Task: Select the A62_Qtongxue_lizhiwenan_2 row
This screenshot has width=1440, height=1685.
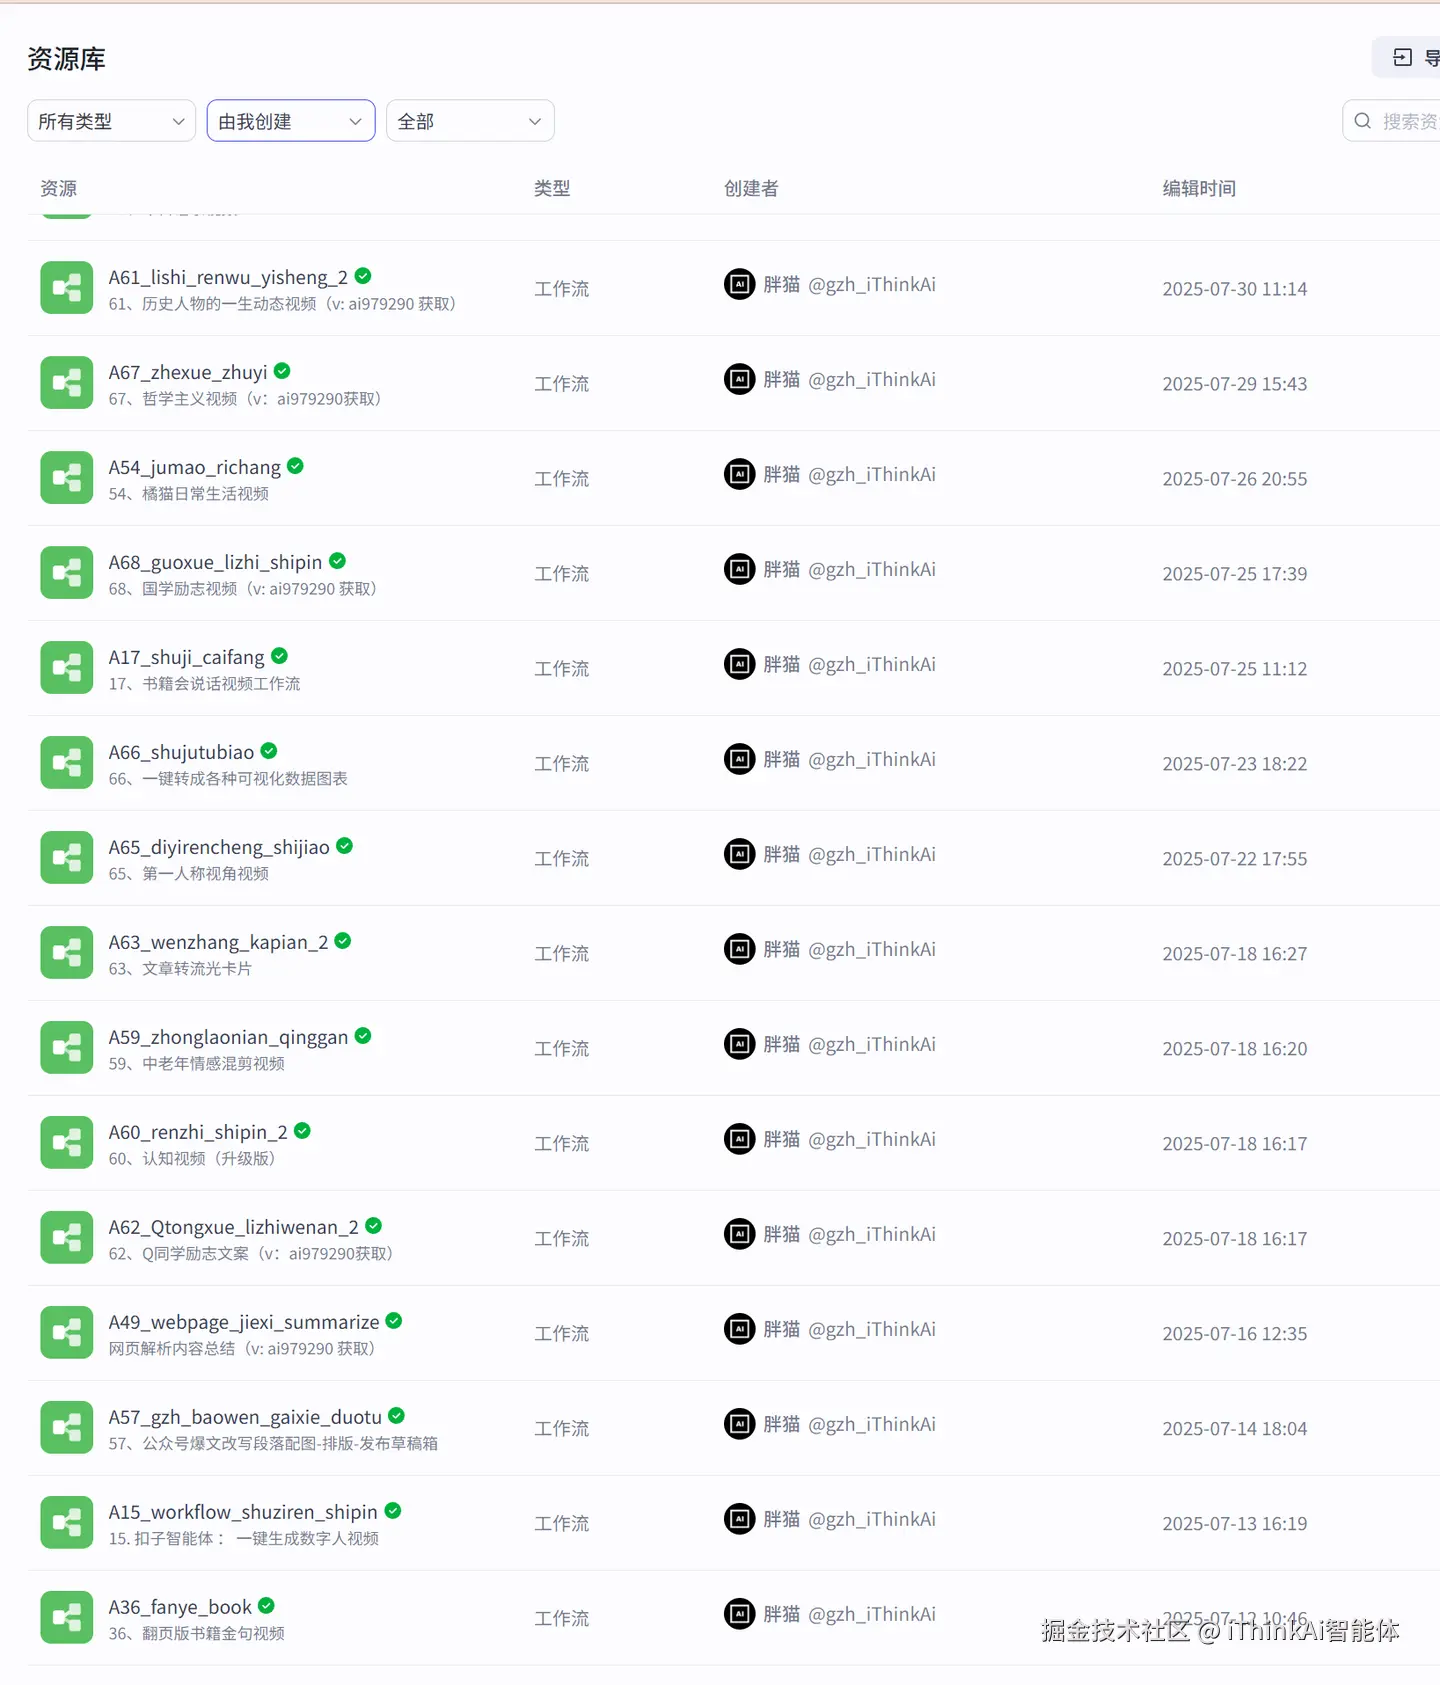Action: pyautogui.click(x=734, y=1238)
